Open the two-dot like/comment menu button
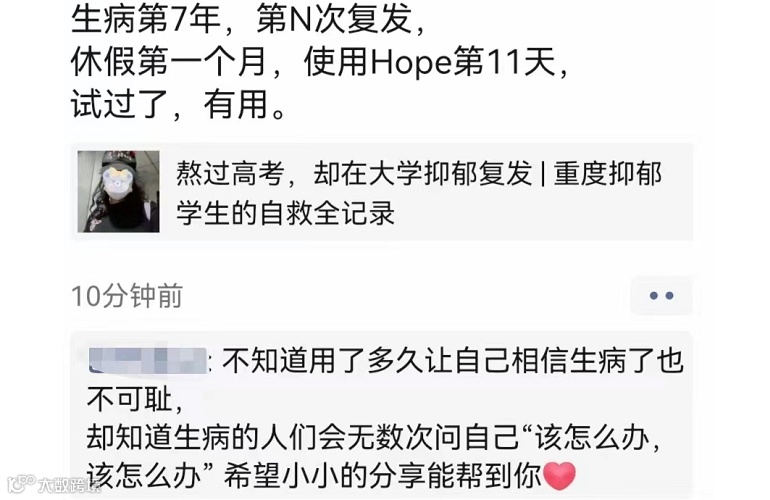This screenshot has height=500, width=770. point(661,295)
